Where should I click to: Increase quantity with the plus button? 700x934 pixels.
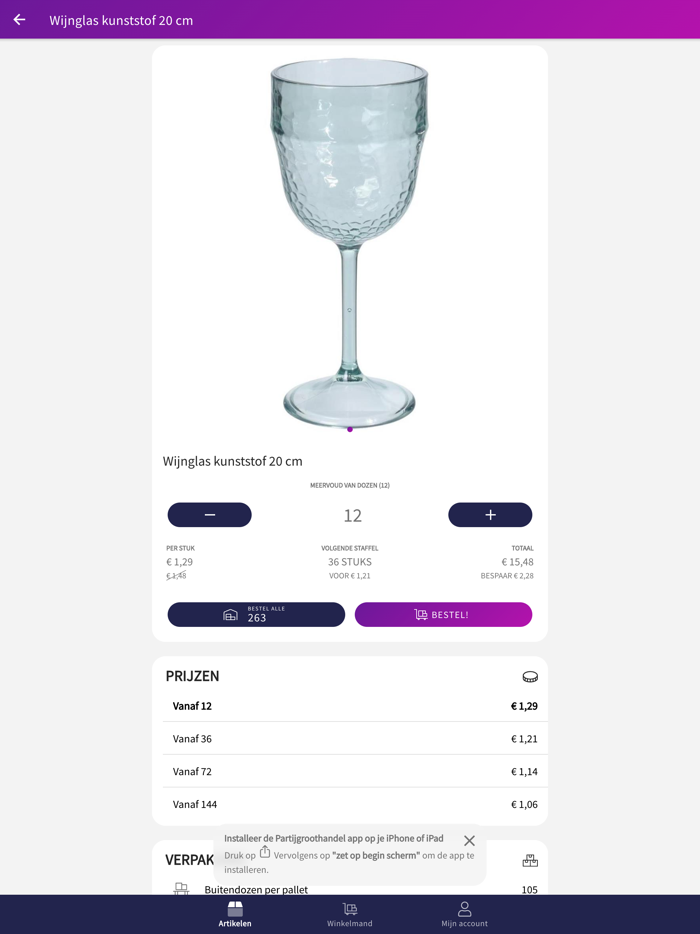[490, 514]
